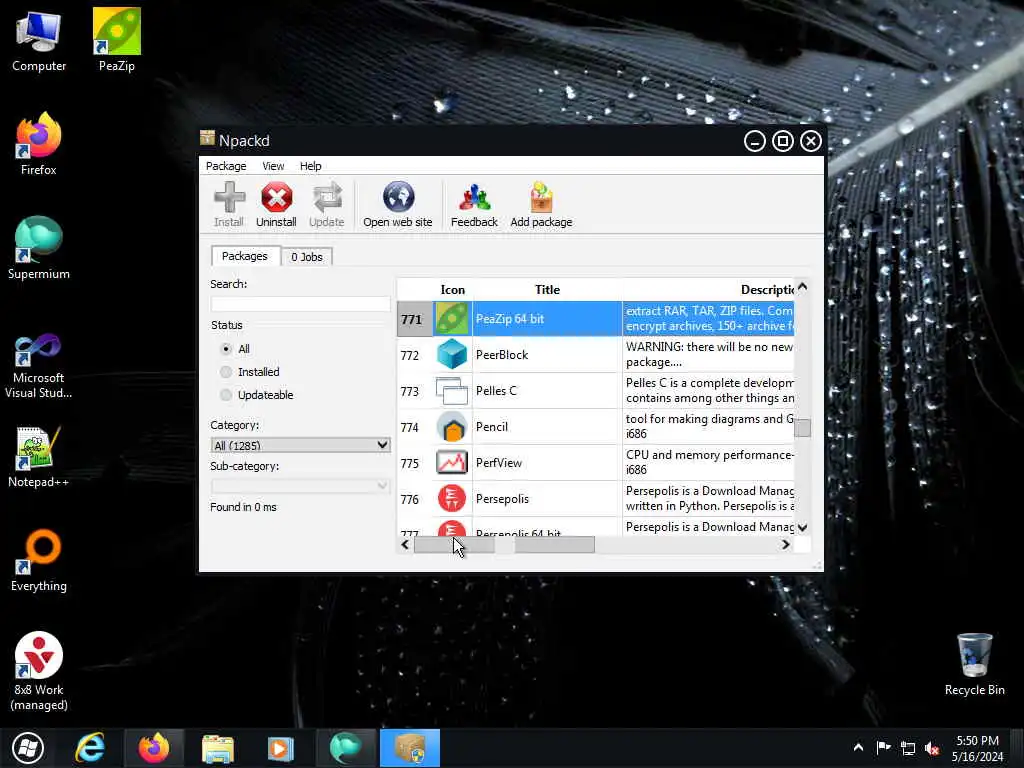Click the Npackd taskbar button
Screen dimensions: 1024x768
[410, 748]
